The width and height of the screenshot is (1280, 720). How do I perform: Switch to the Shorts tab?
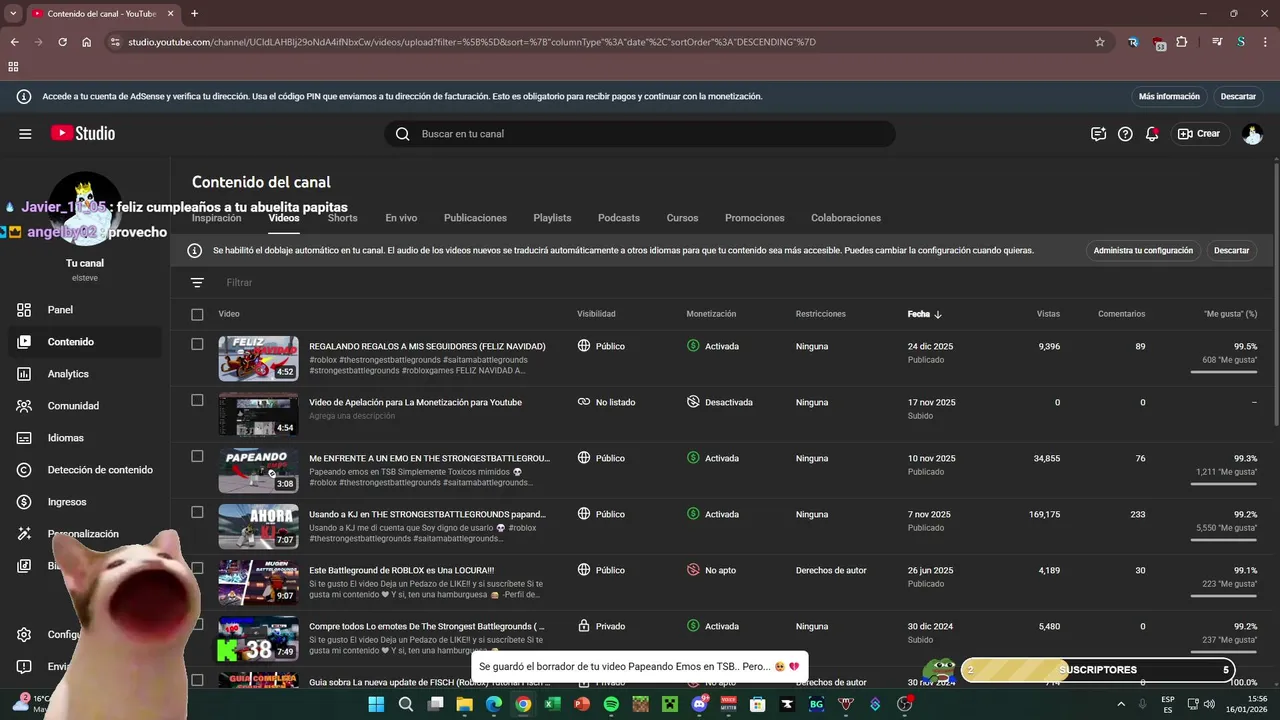coord(342,218)
